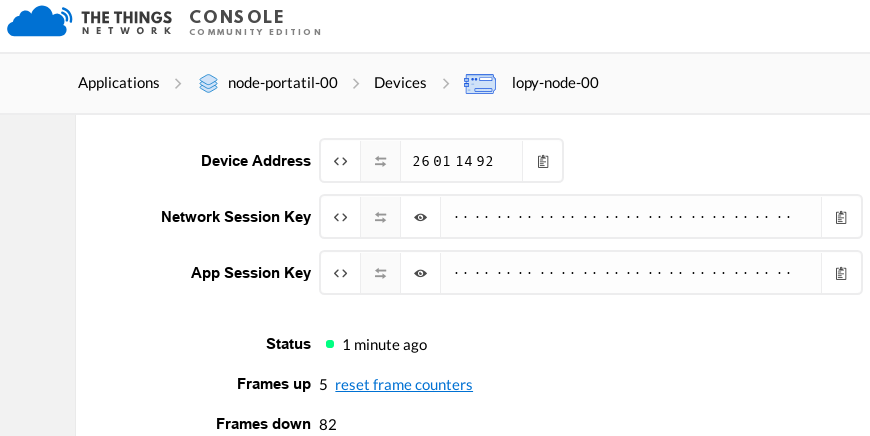Click the hidden Network Session Key field
870x436 pixels.
[631, 217]
